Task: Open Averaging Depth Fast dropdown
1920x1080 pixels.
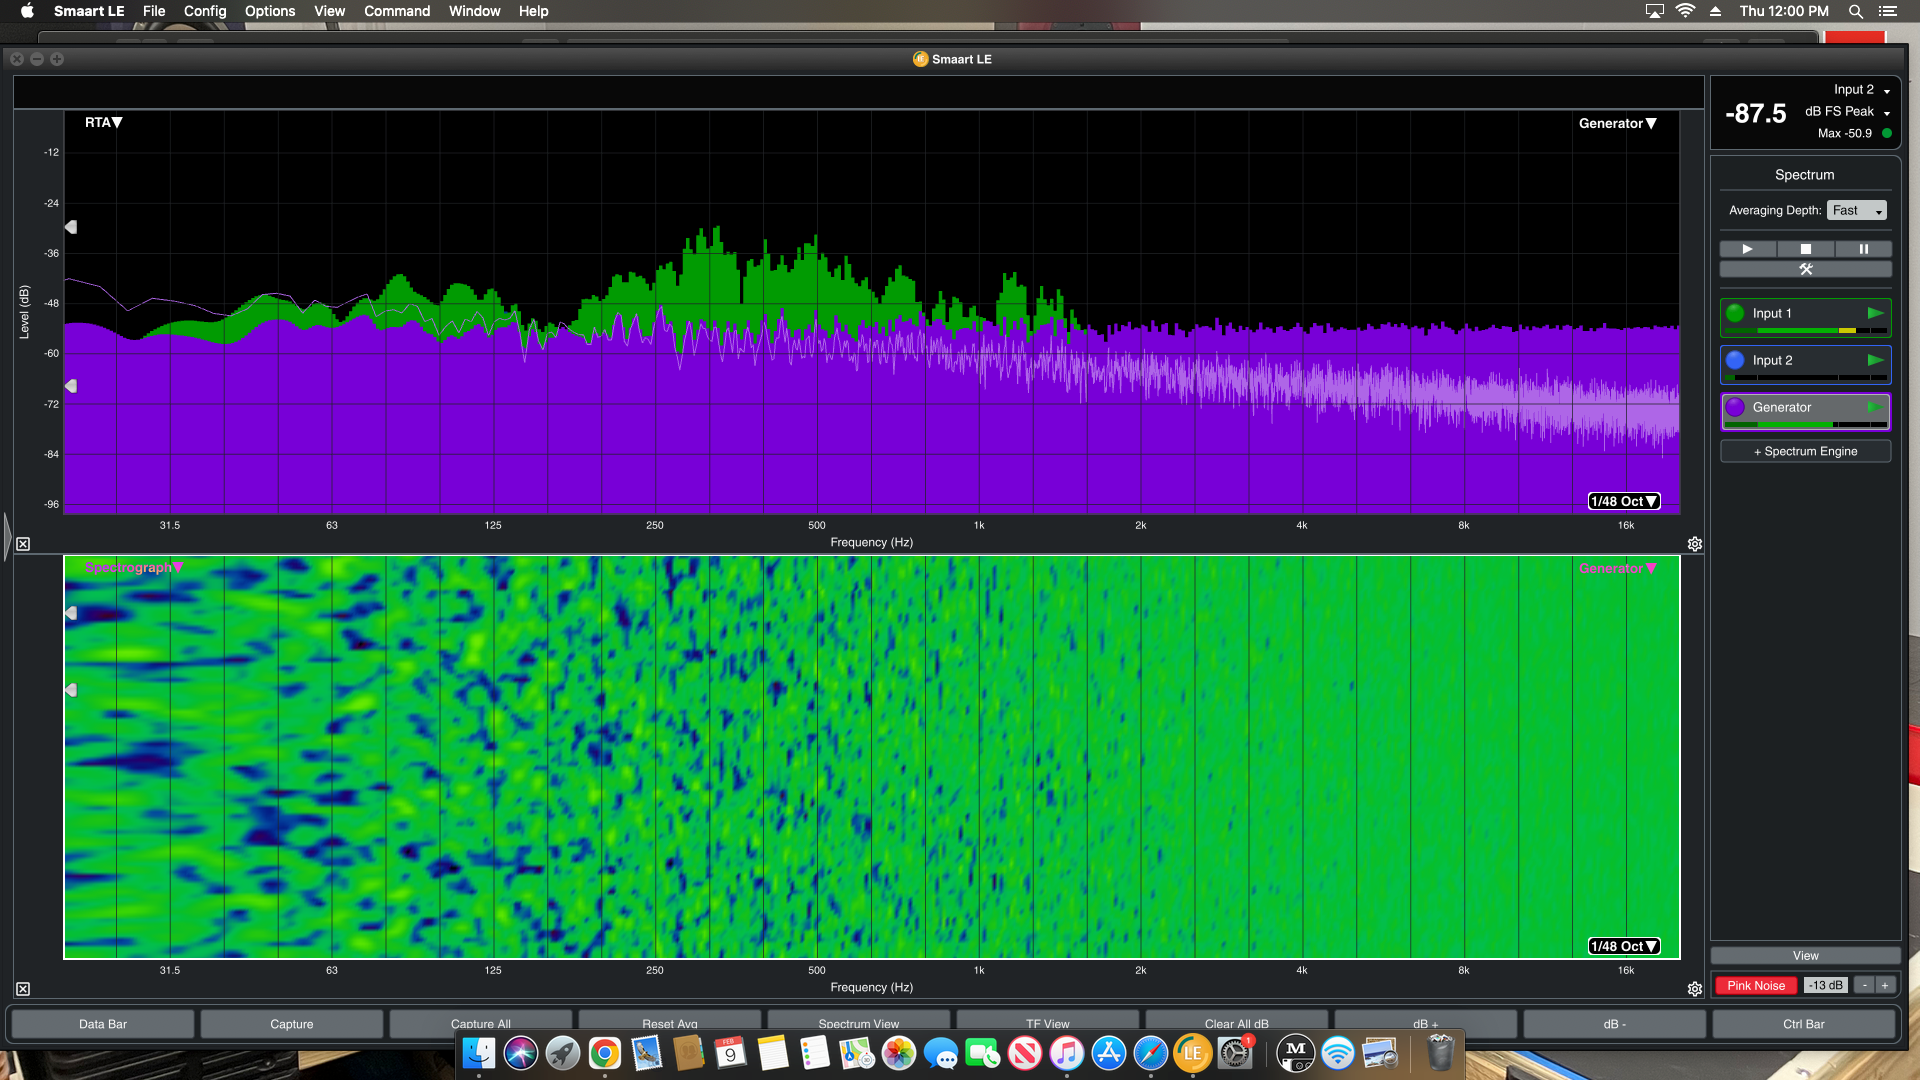Action: point(1857,210)
